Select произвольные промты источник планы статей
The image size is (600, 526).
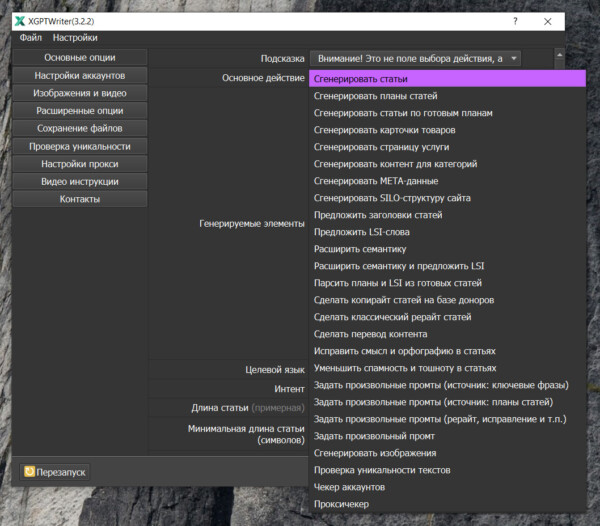coord(447,402)
